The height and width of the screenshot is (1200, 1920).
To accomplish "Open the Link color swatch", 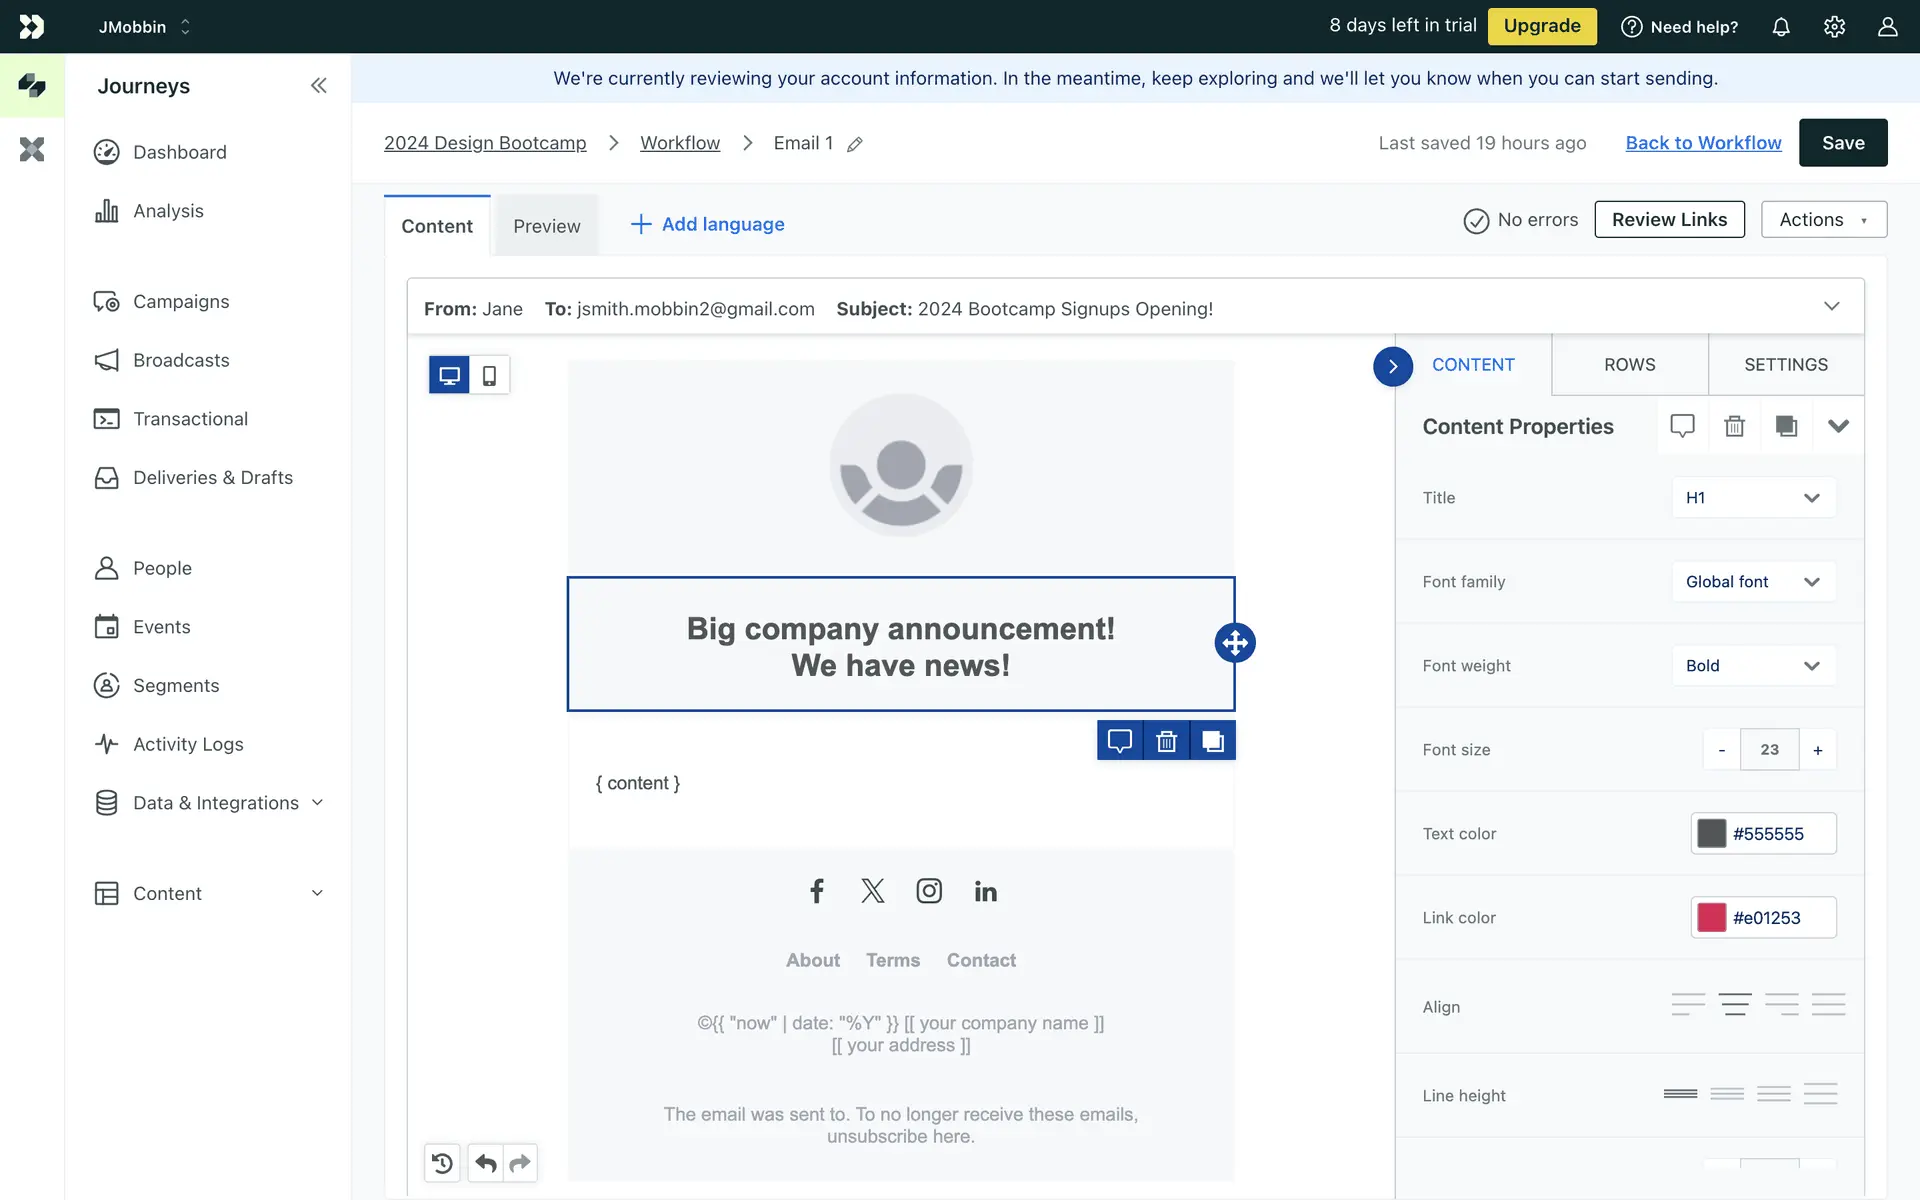I will pos(1711,918).
